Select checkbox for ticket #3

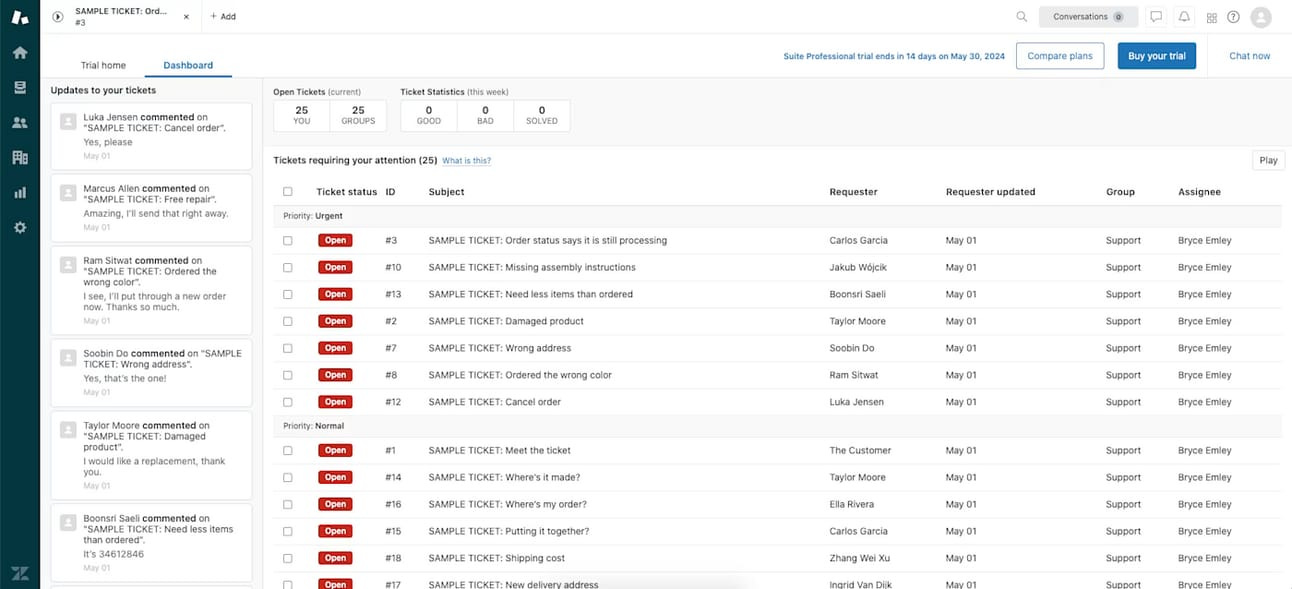click(x=288, y=241)
